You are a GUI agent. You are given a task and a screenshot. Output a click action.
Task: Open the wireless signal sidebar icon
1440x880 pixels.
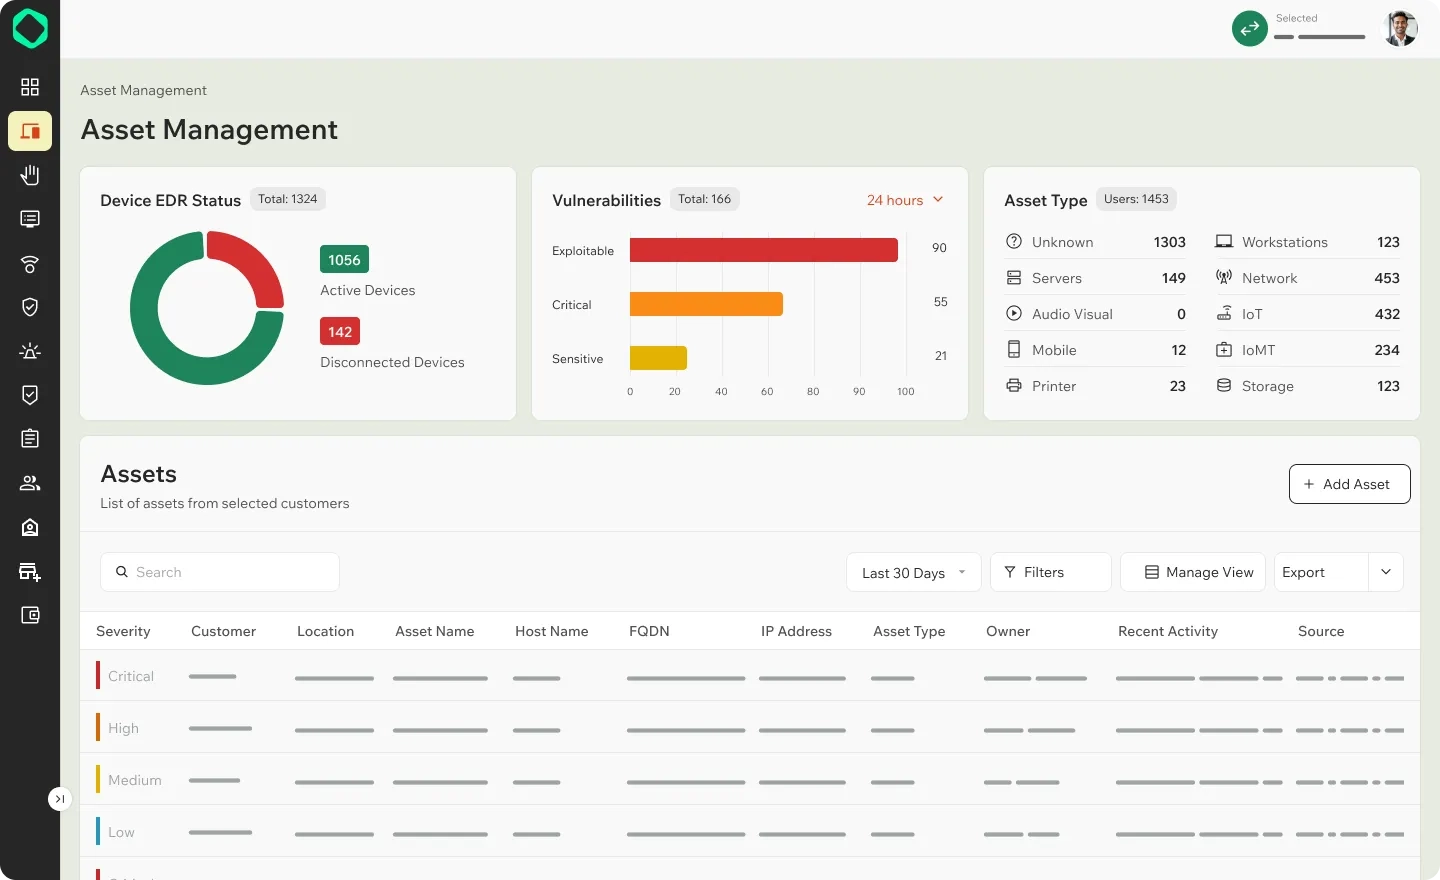pos(30,264)
